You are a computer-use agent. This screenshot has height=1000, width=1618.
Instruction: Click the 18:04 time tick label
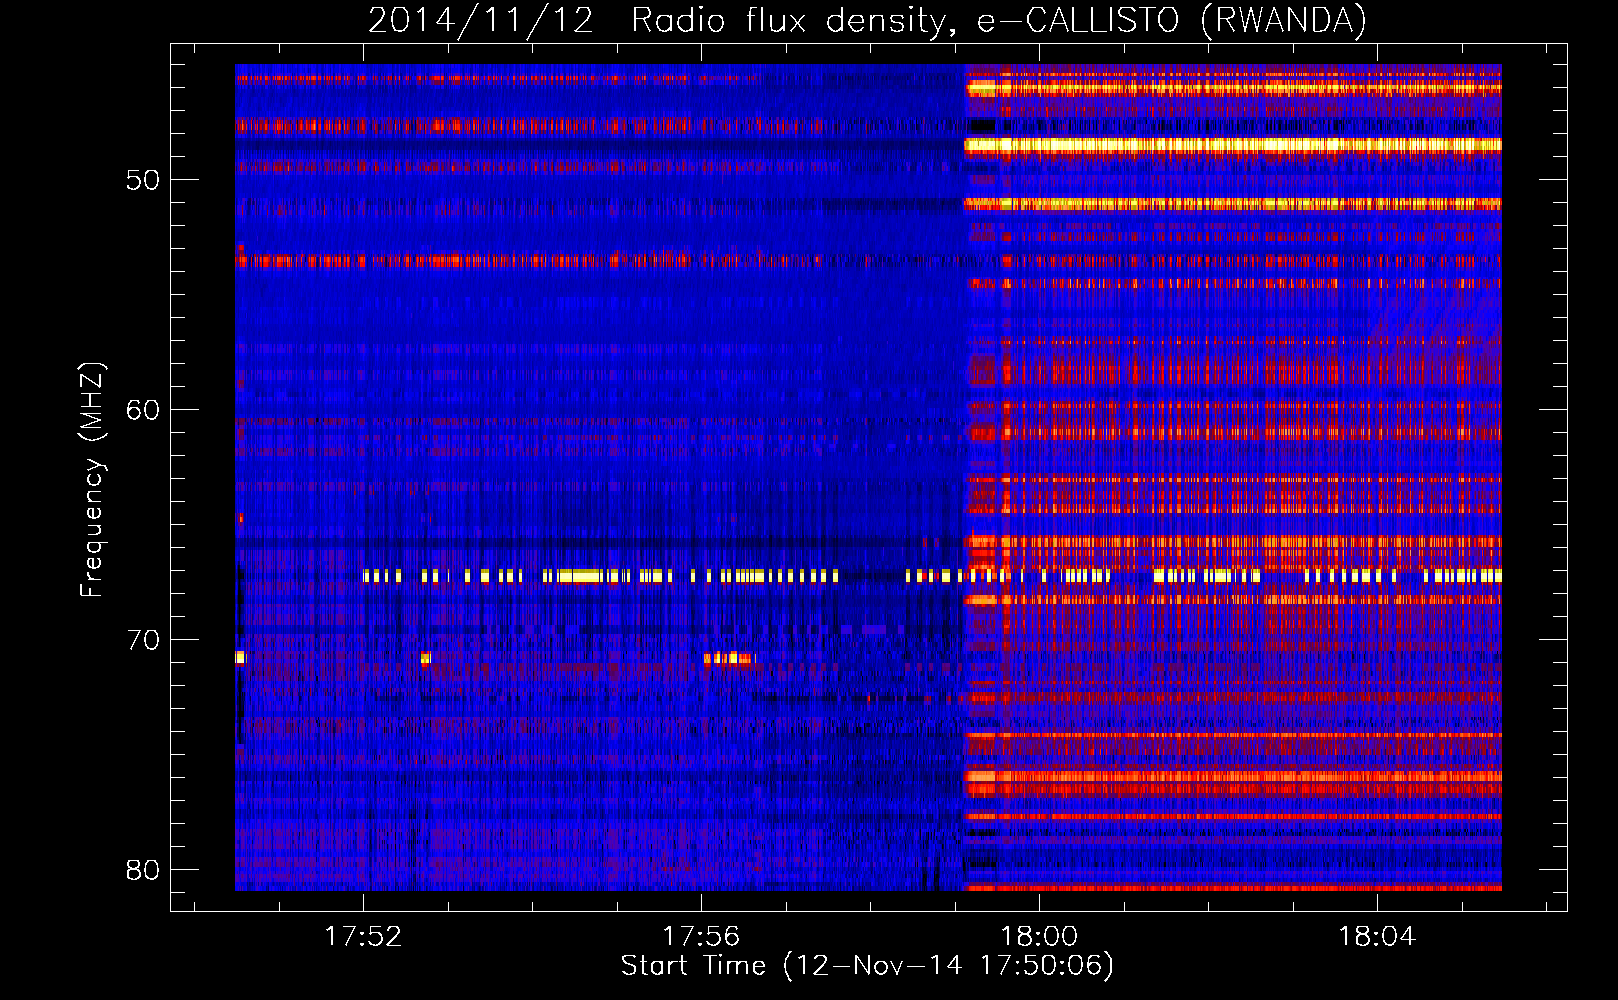(1377, 936)
